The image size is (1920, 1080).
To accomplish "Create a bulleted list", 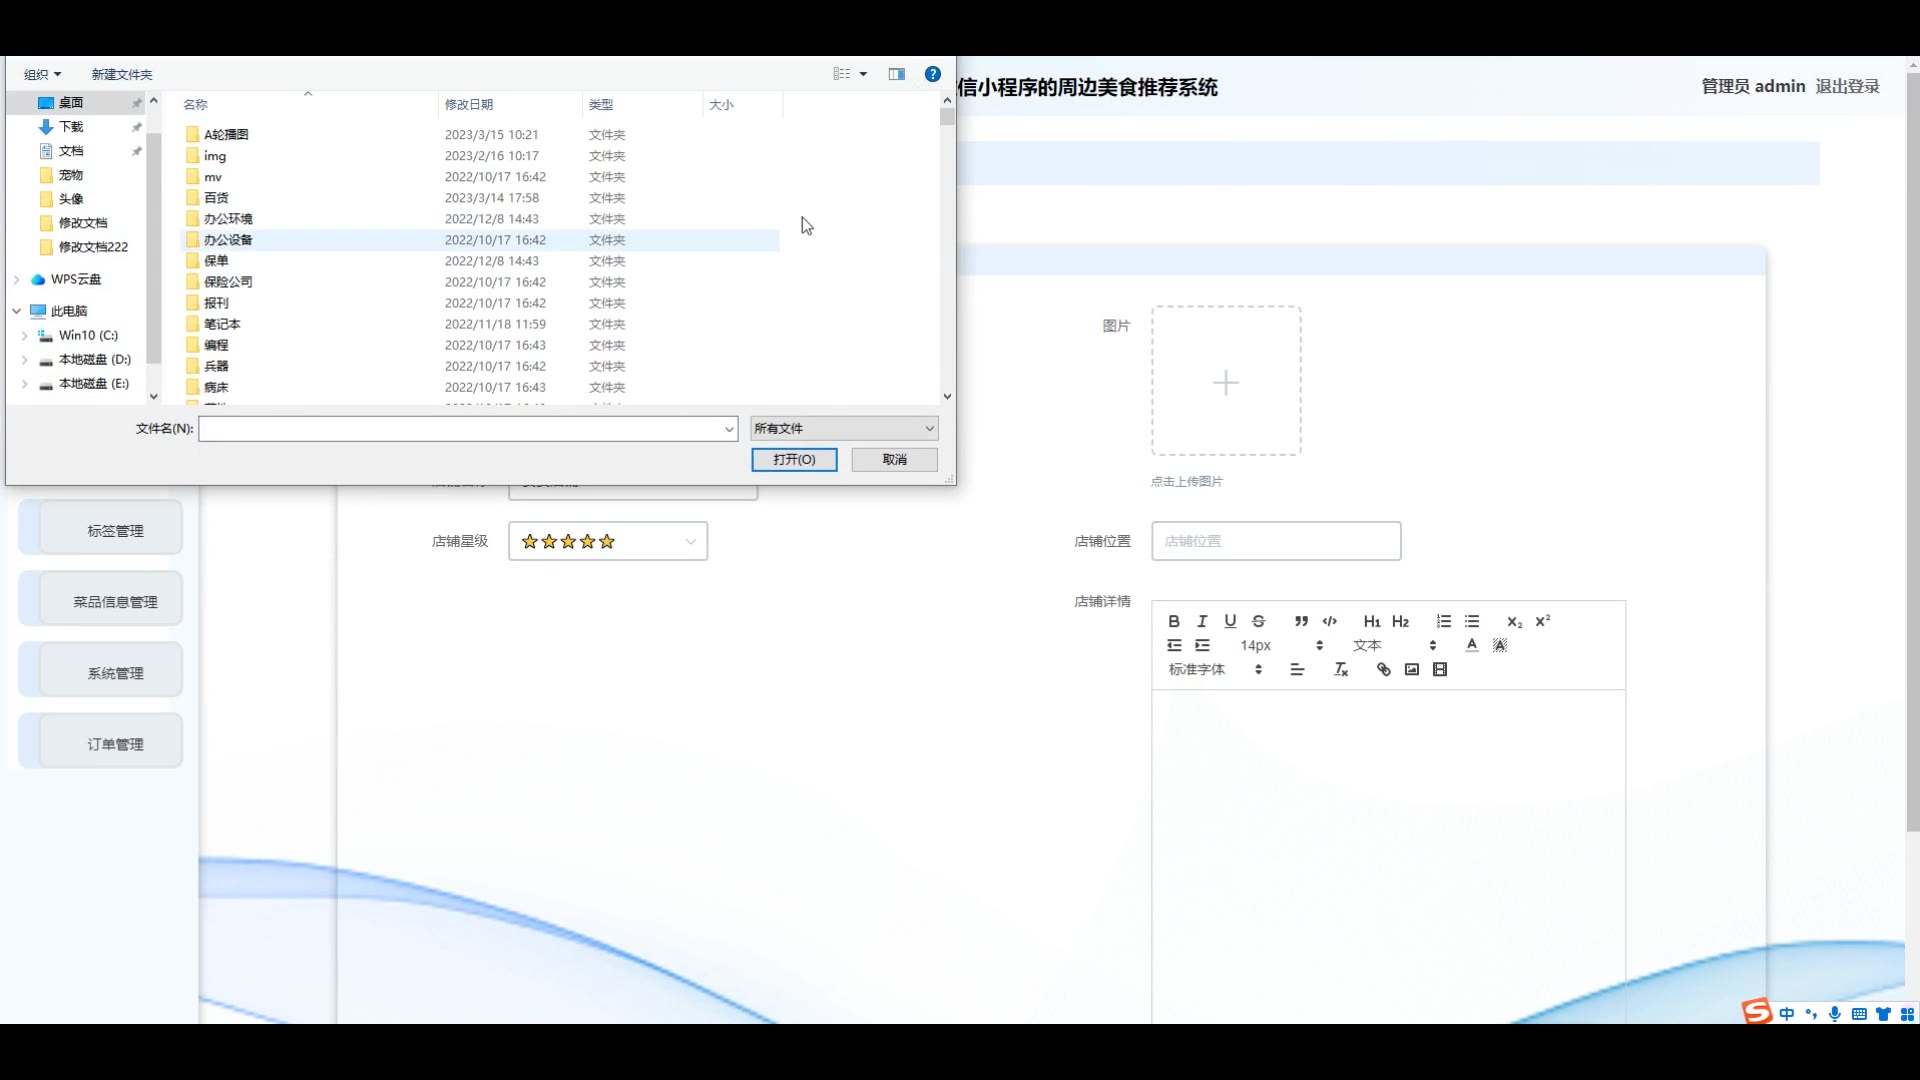I will (x=1472, y=621).
